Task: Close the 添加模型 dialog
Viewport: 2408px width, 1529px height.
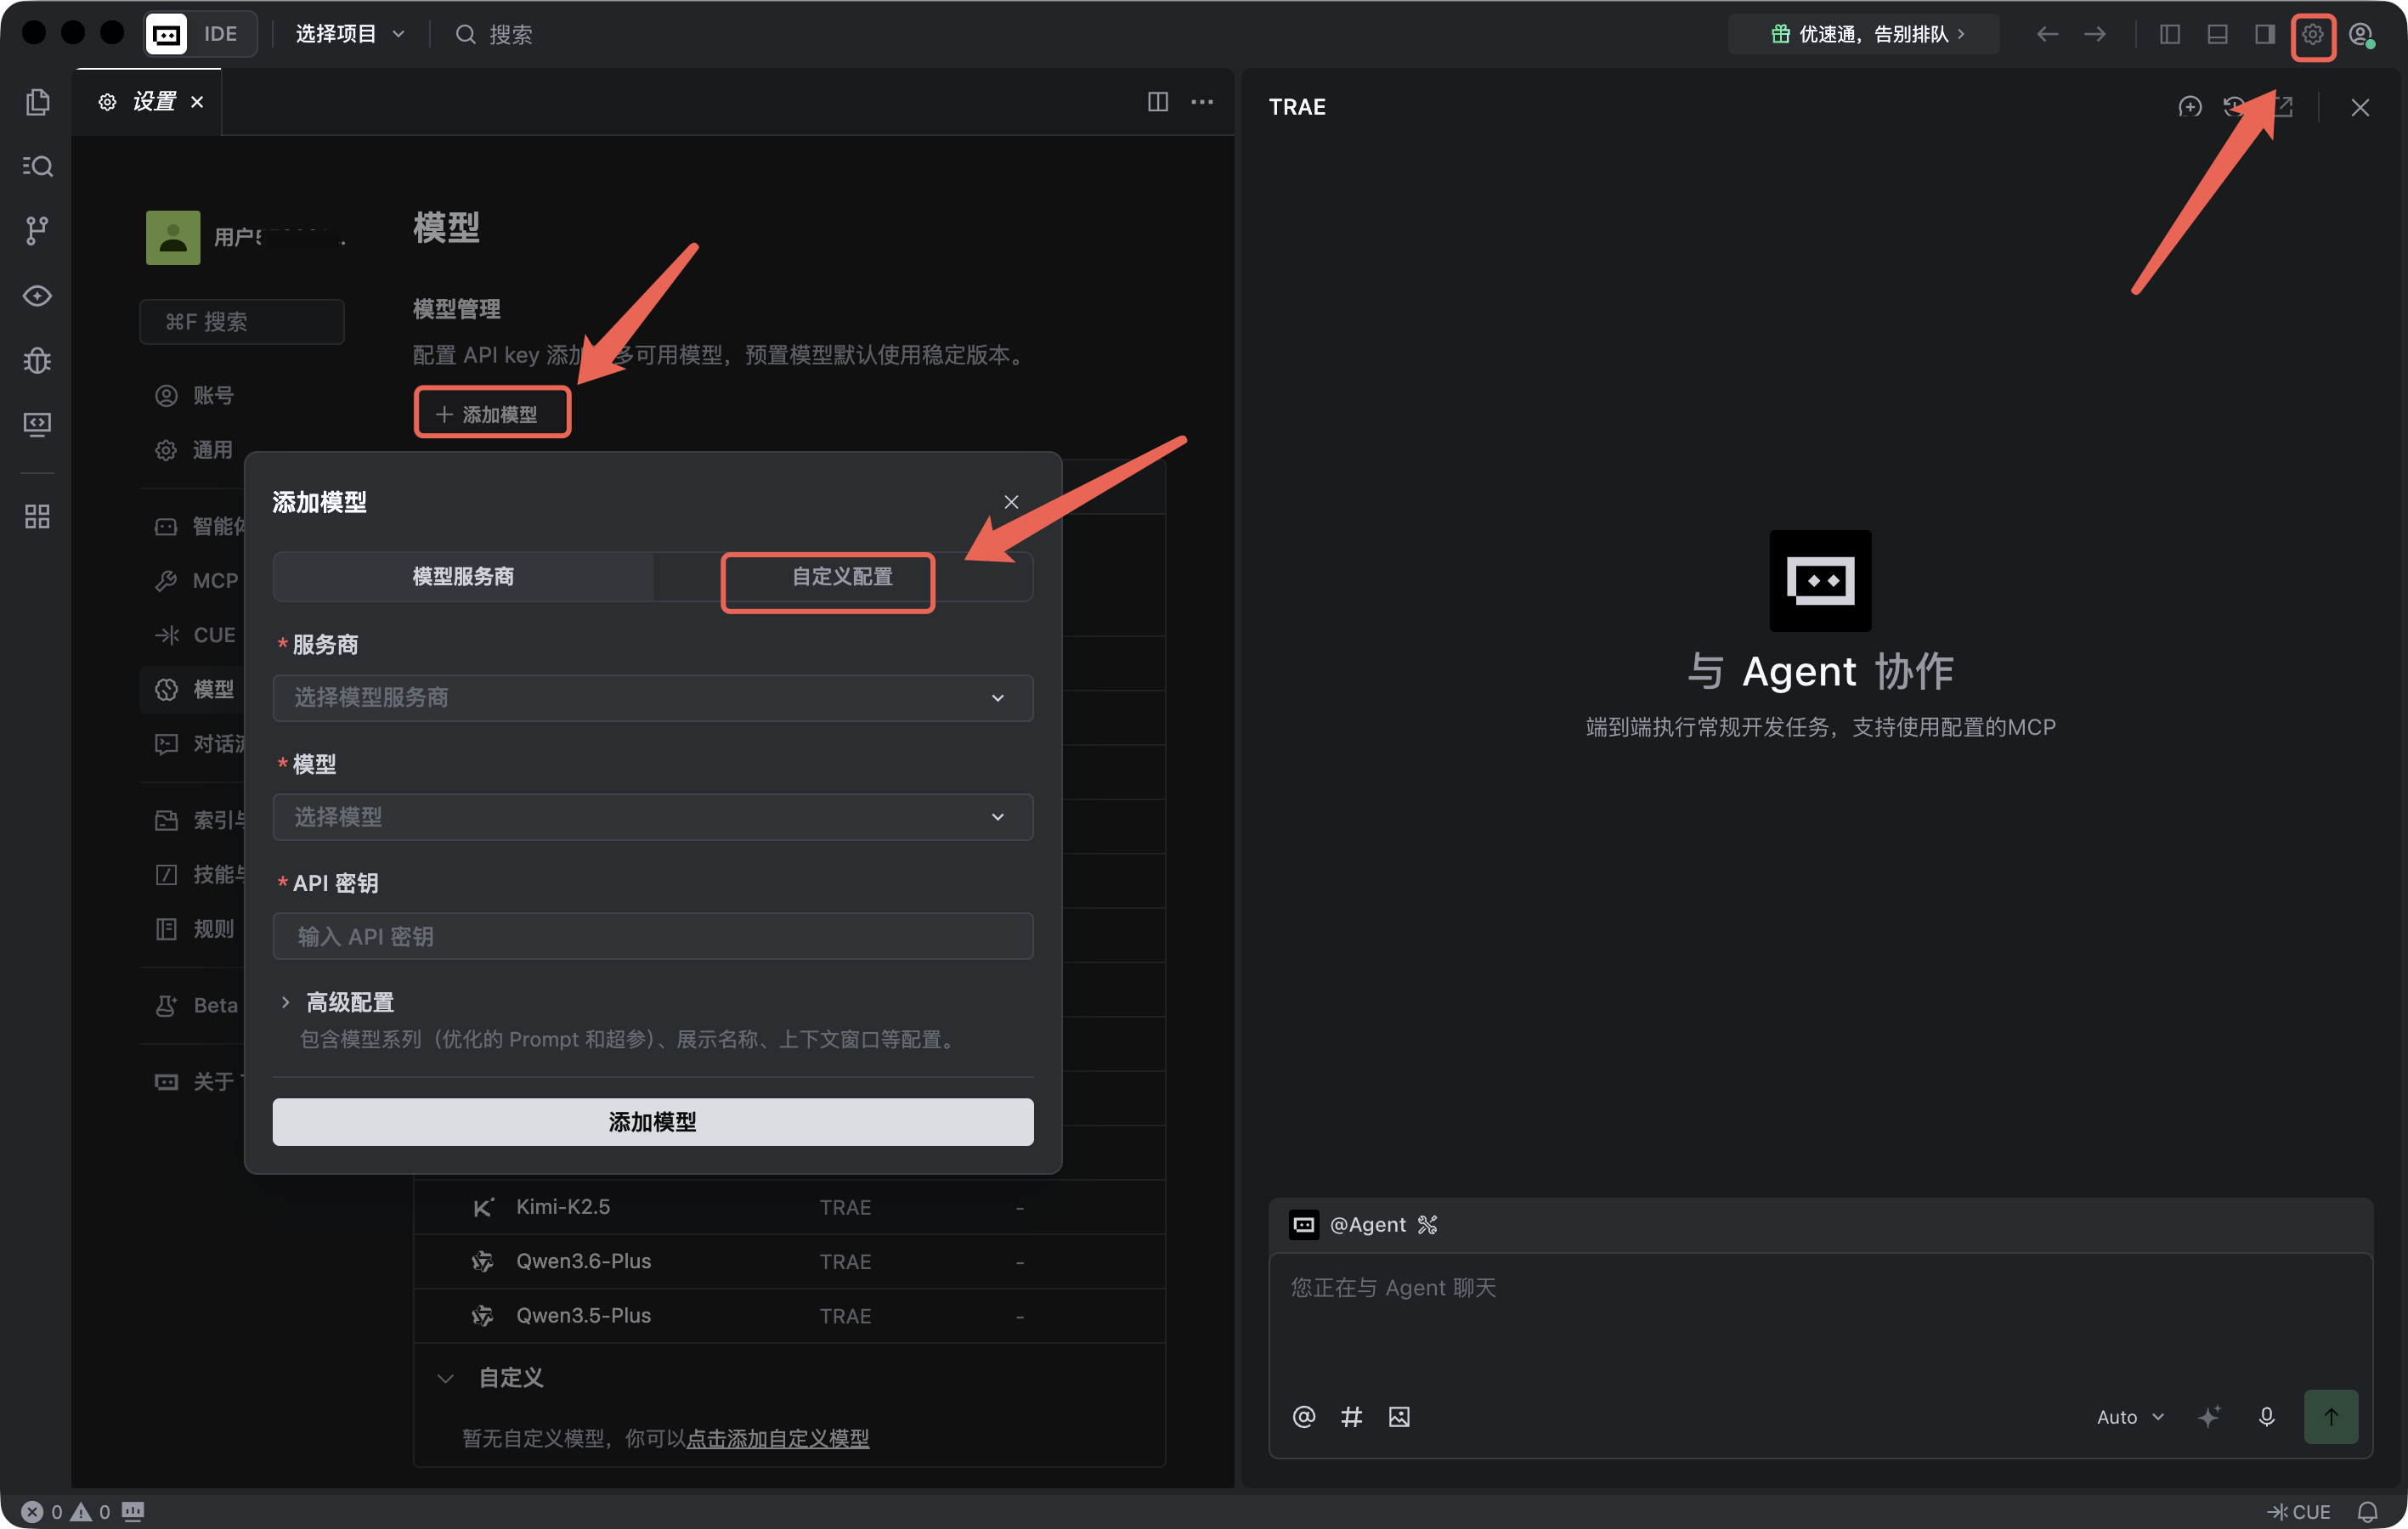Action: pos(1011,501)
